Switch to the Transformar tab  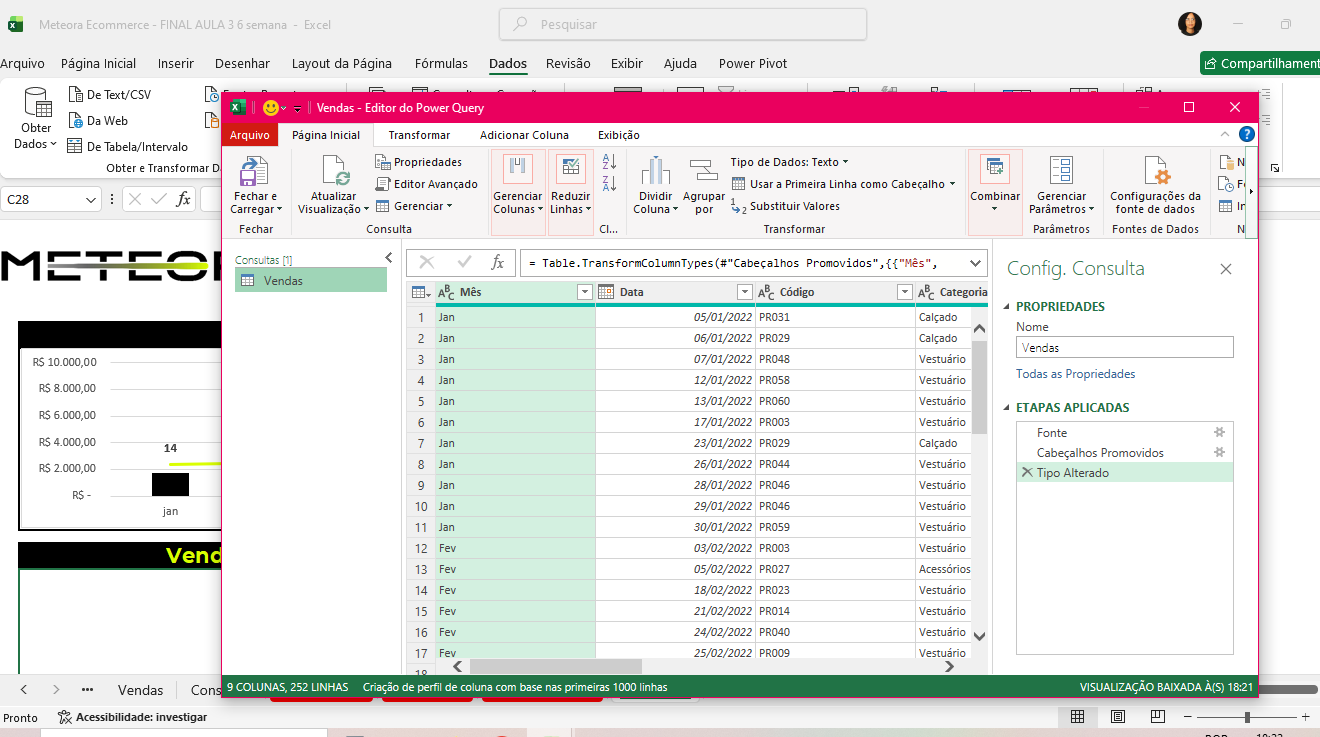tap(419, 135)
